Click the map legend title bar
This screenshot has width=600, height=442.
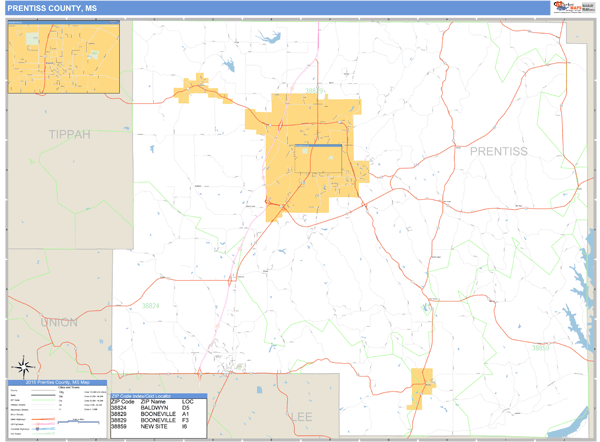[57, 383]
